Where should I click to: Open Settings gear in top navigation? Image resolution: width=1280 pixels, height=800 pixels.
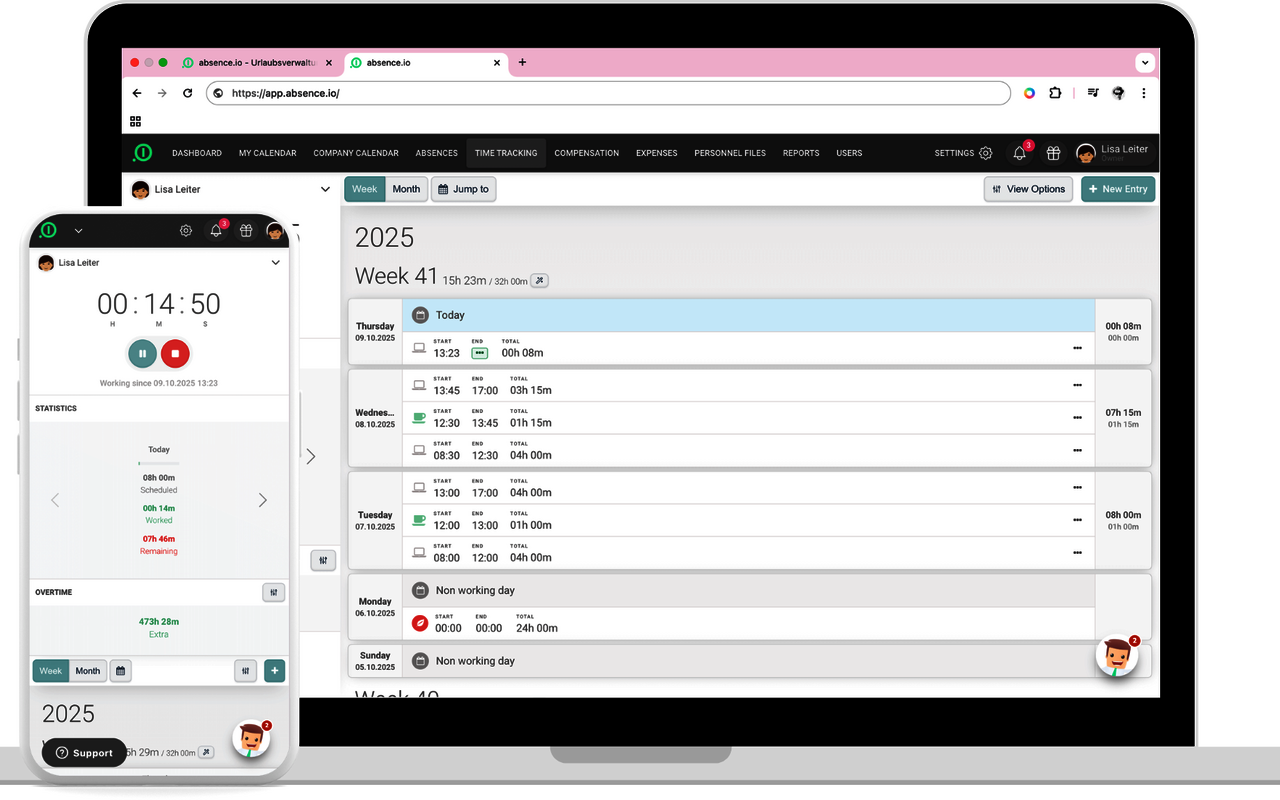pyautogui.click(x=985, y=153)
